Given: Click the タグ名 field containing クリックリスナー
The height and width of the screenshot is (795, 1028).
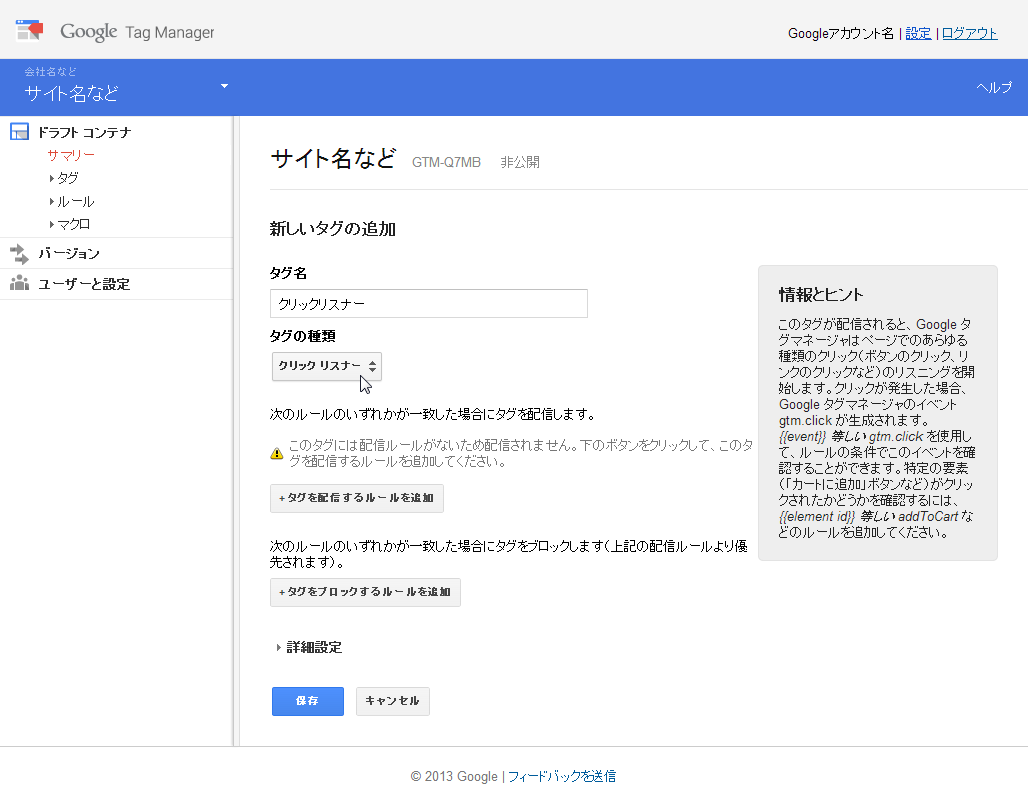Looking at the screenshot, I should click(428, 303).
